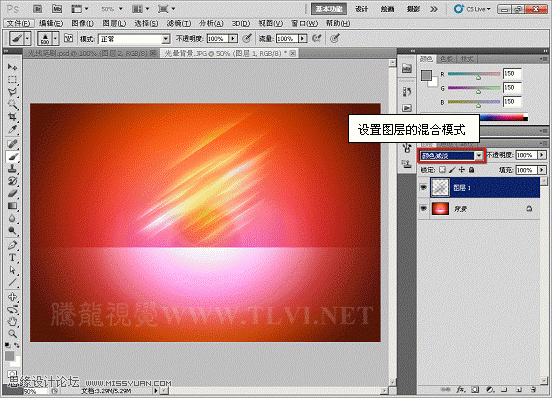Select the Zoom tool
552x398 pixels.
[12, 333]
